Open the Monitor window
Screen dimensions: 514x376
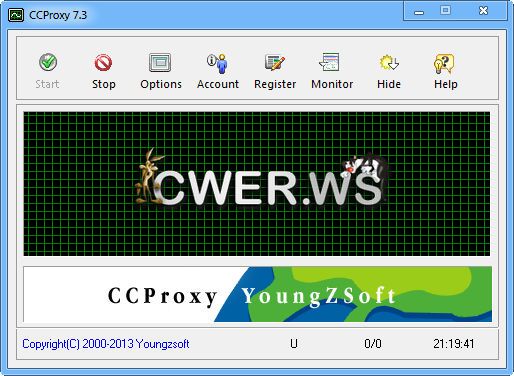[332, 71]
